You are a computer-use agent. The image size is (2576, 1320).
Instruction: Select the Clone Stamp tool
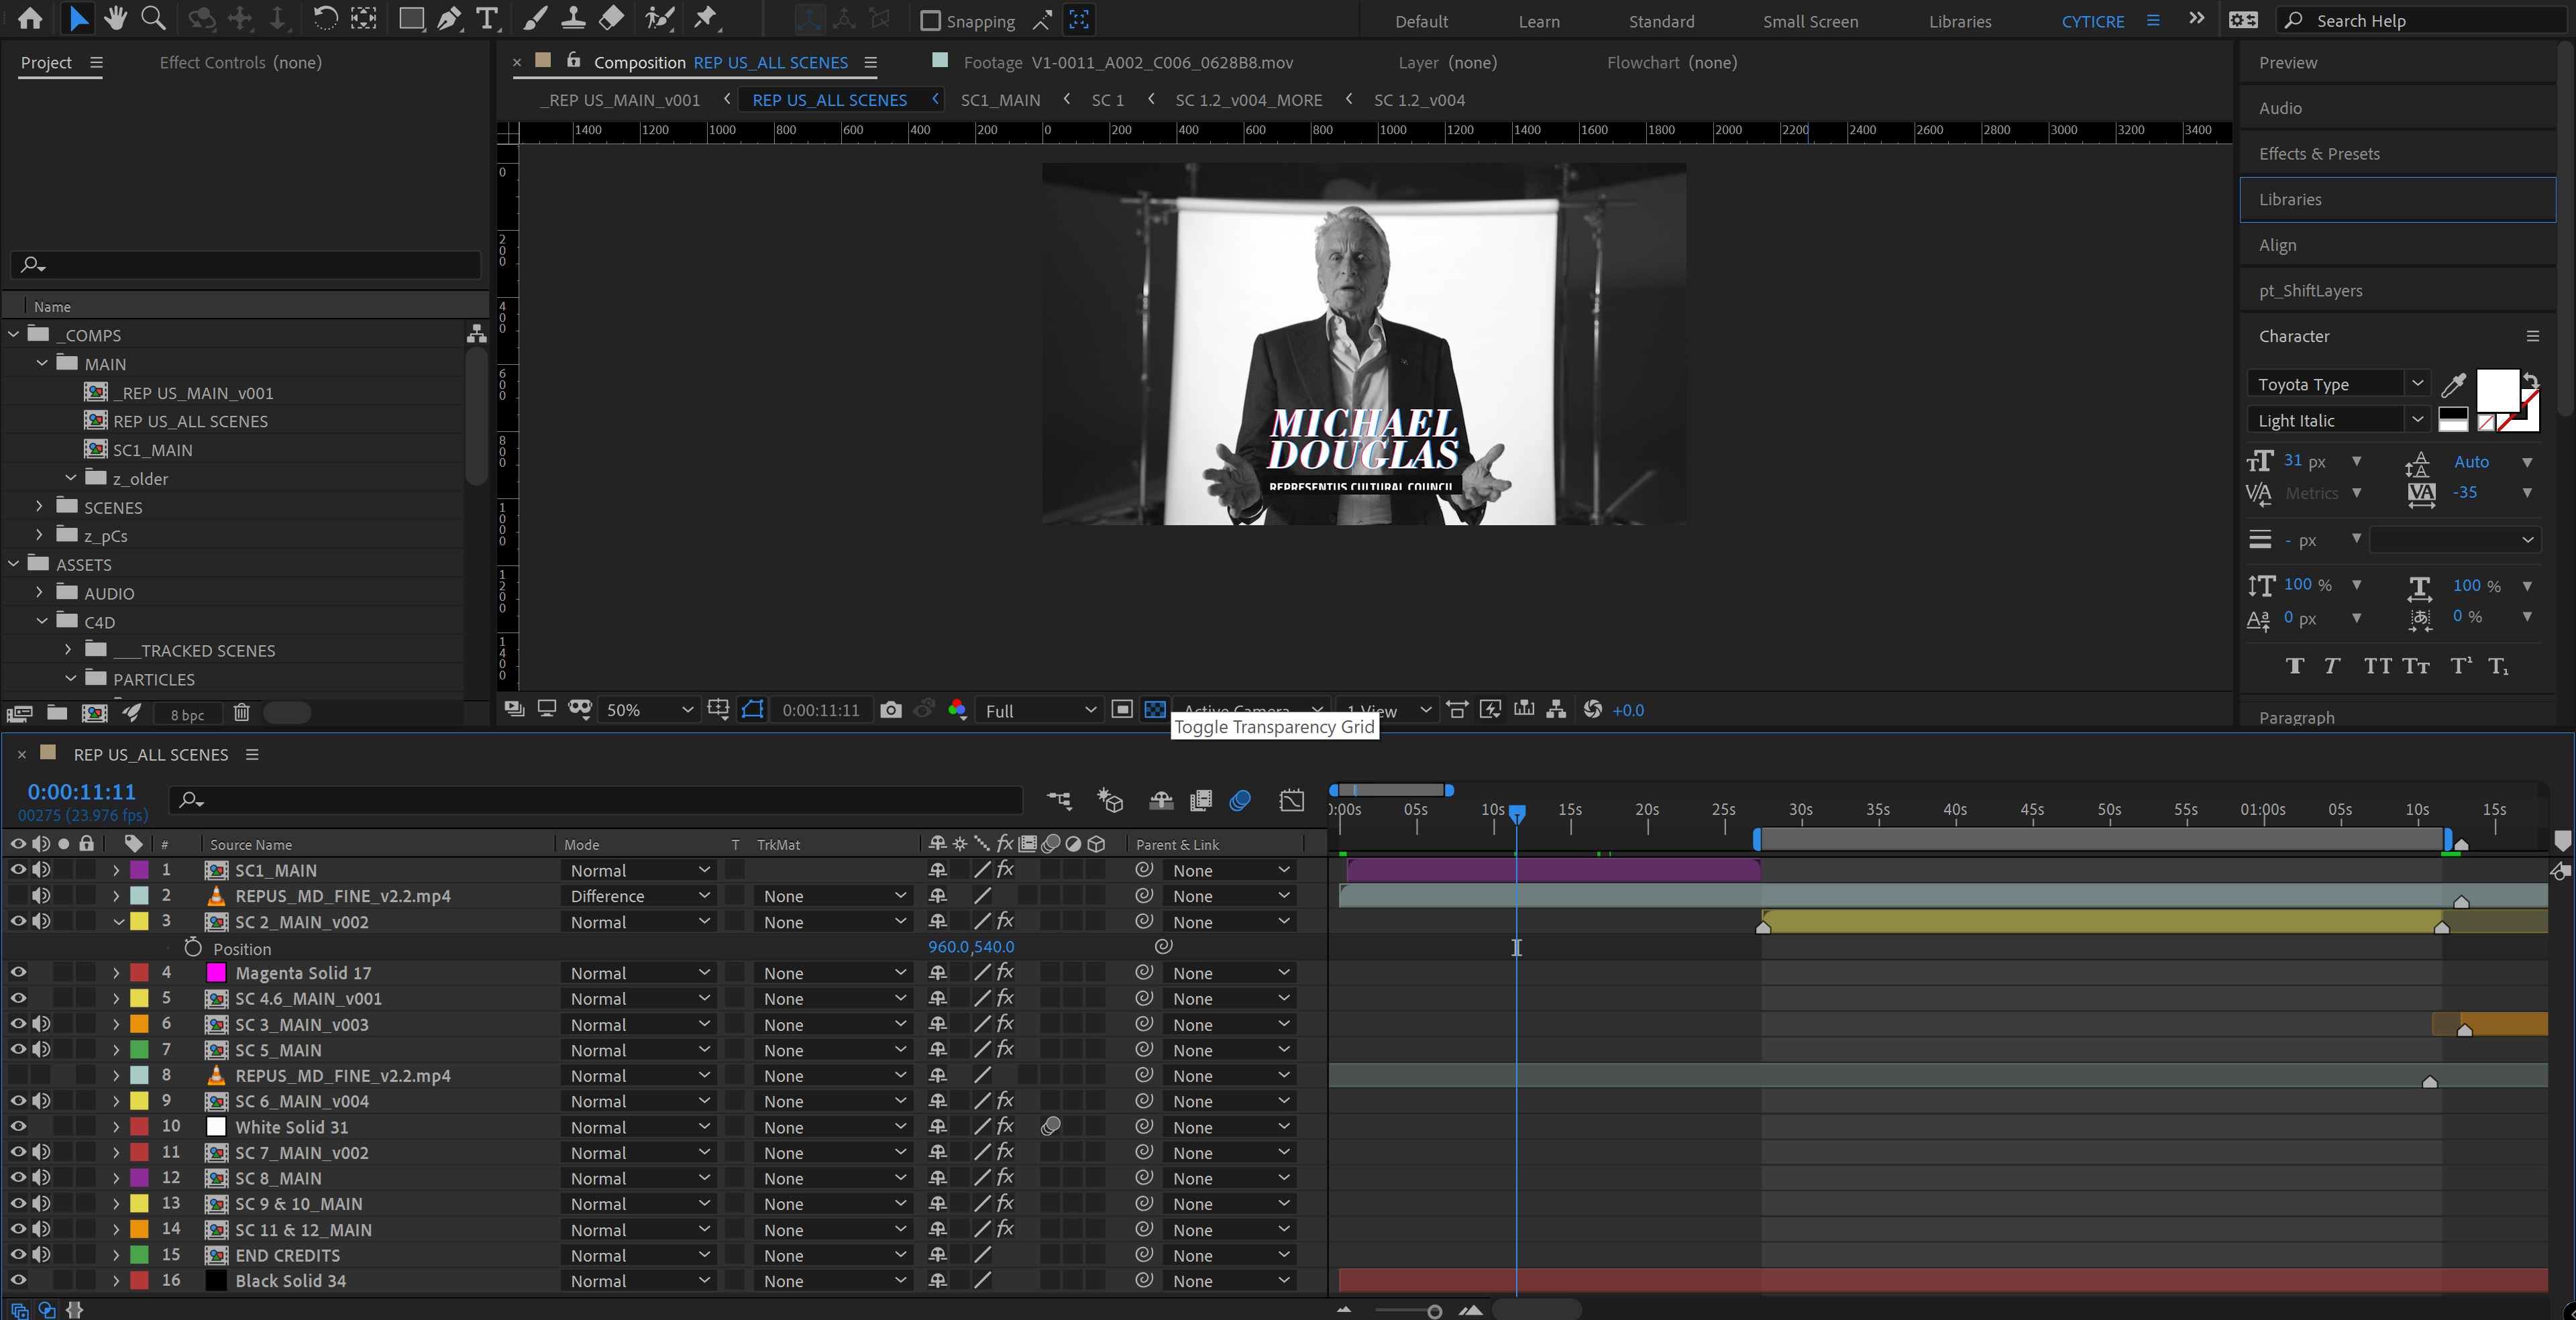573,18
